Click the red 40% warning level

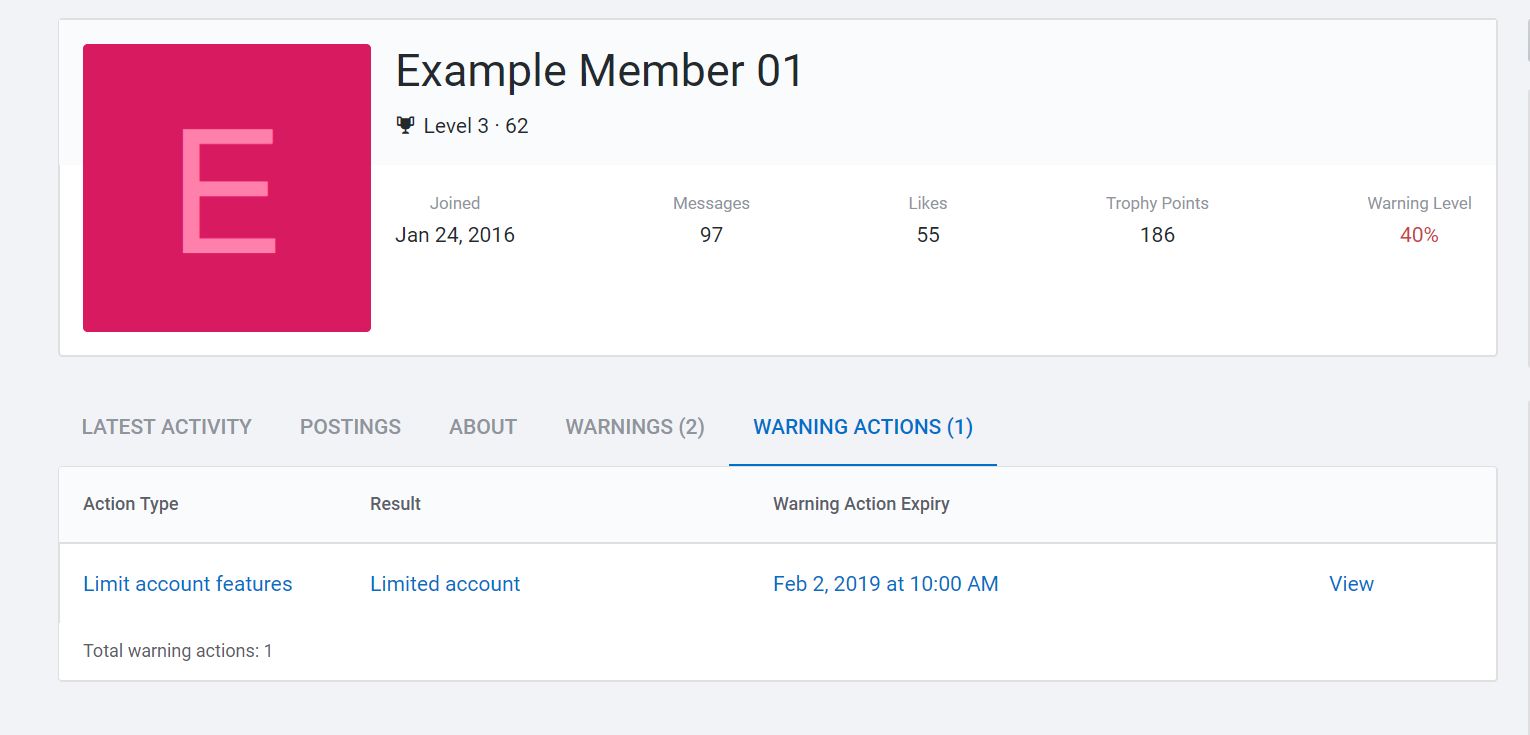click(x=1419, y=235)
